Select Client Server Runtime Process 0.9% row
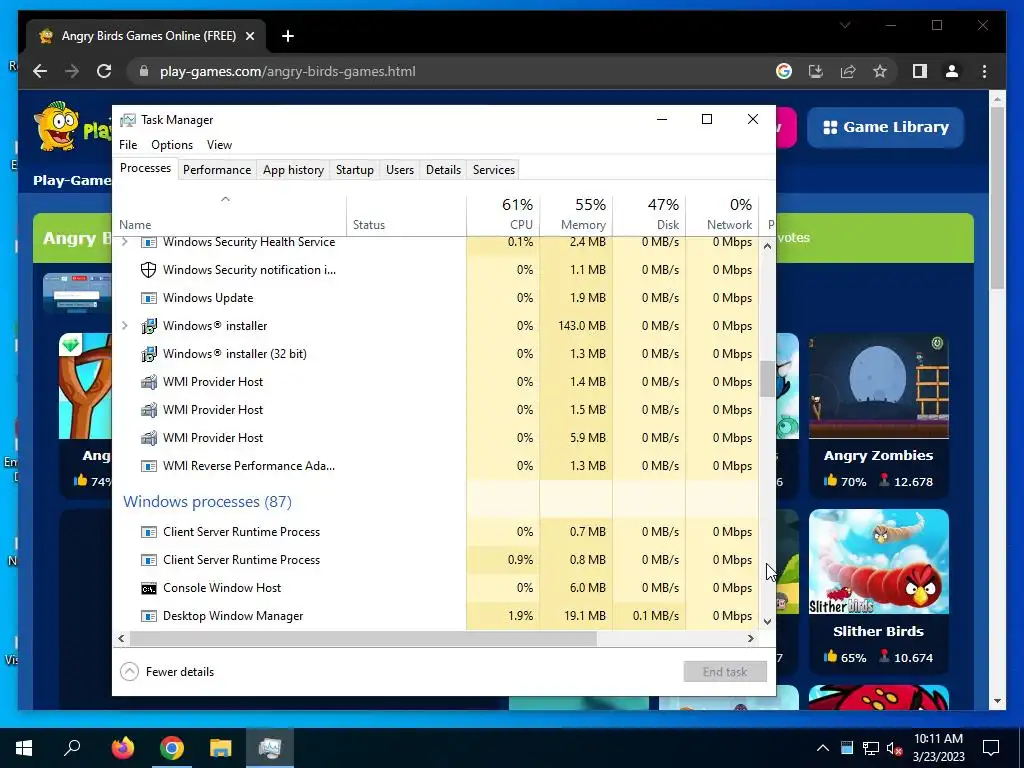Image resolution: width=1024 pixels, height=768 pixels. click(436, 560)
